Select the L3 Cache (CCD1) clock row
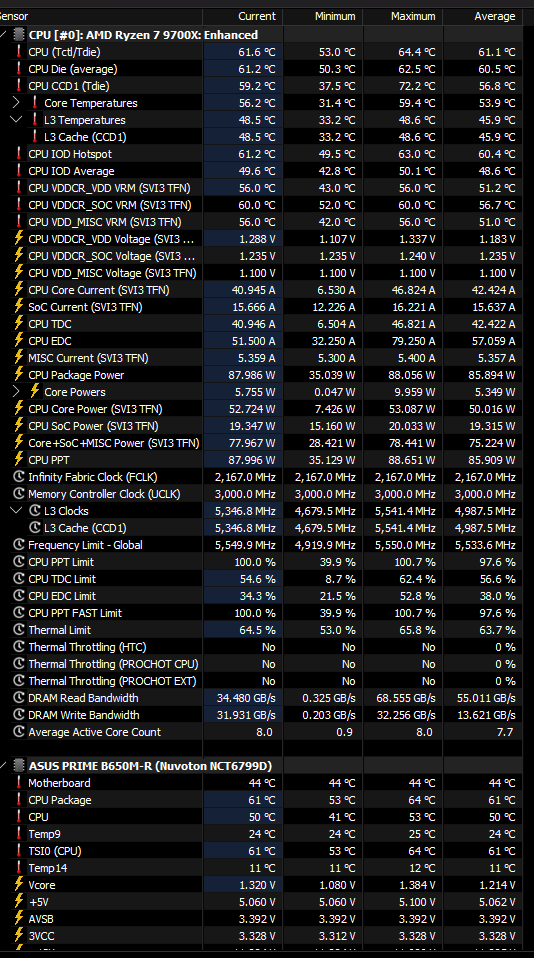The height and width of the screenshot is (958, 534). (x=262, y=528)
